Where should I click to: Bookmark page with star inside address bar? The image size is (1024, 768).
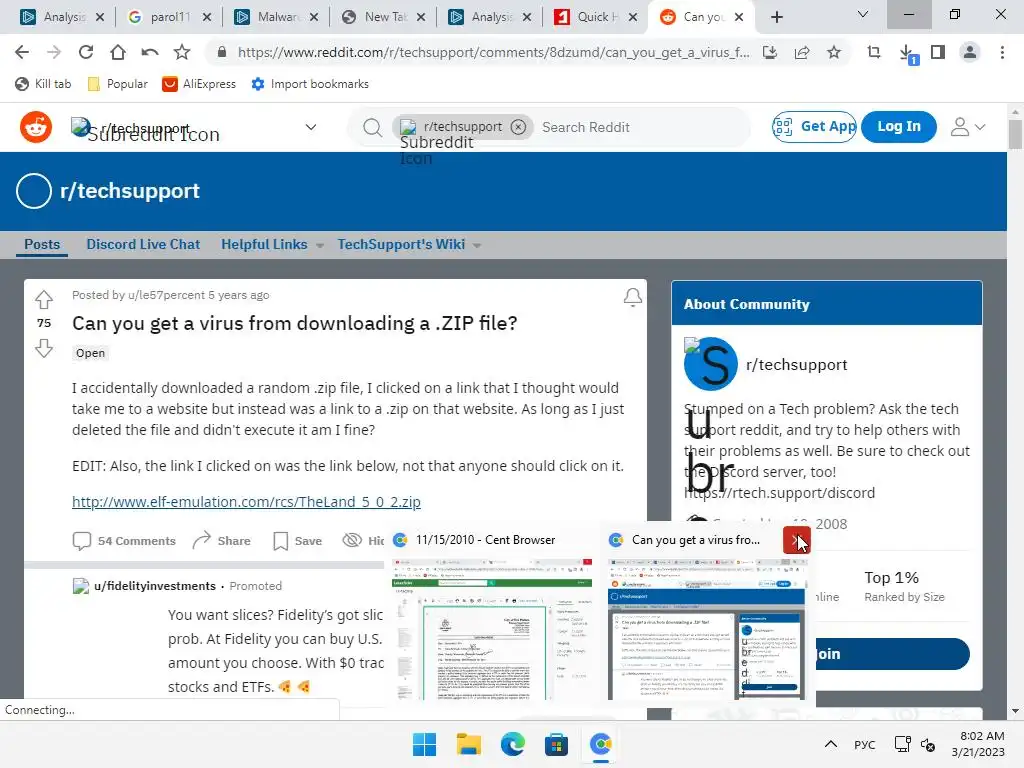(x=834, y=52)
